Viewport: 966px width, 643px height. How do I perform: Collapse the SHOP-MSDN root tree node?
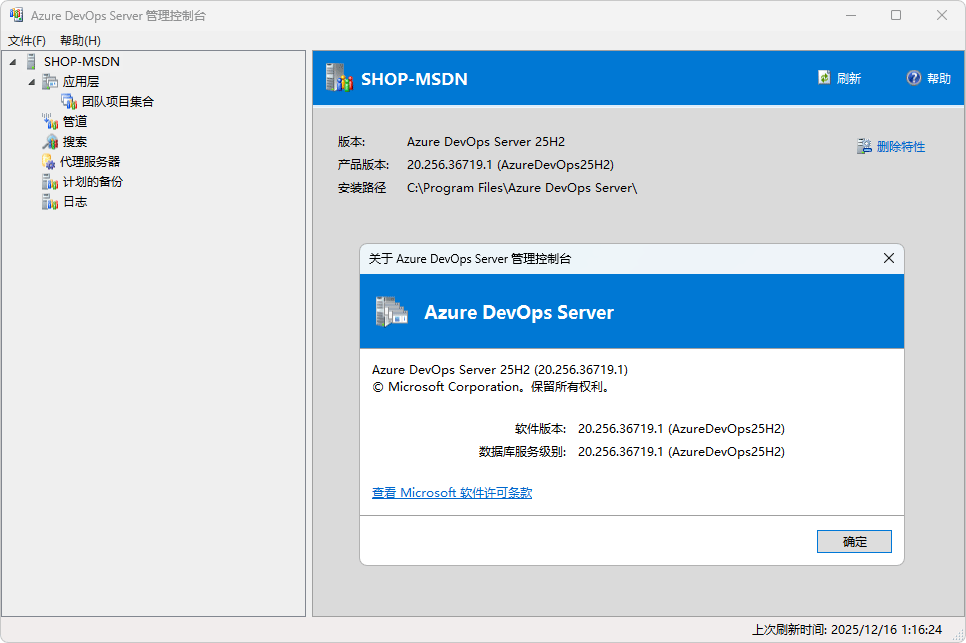(13, 62)
